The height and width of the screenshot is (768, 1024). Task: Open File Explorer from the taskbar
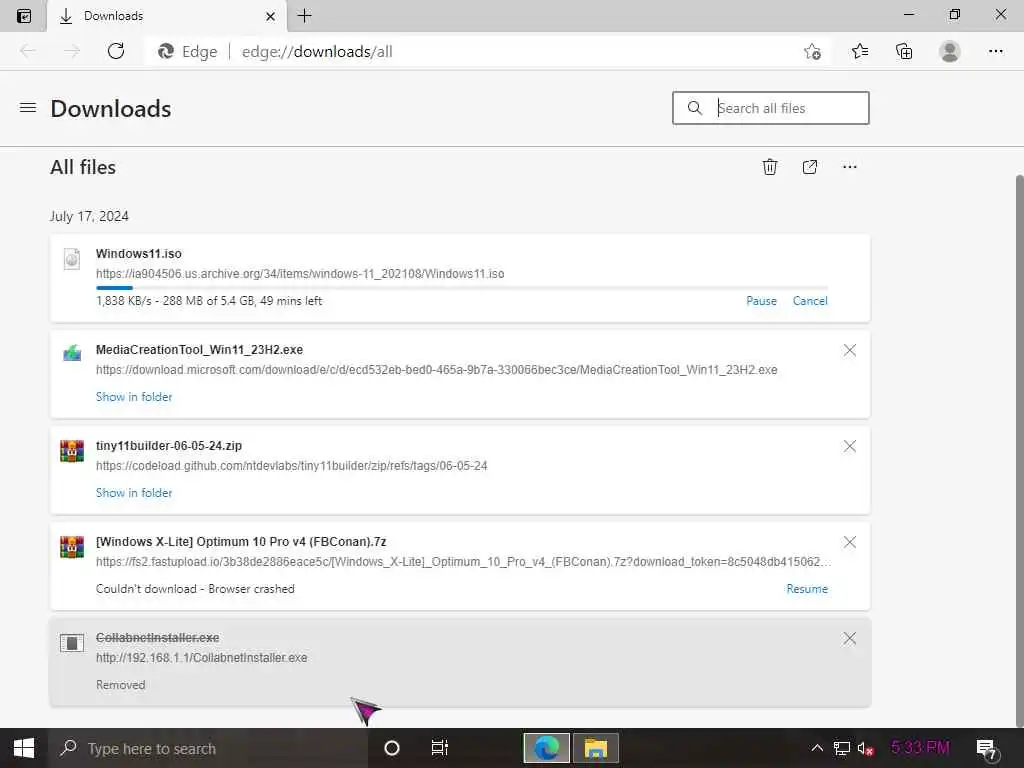pyautogui.click(x=596, y=748)
